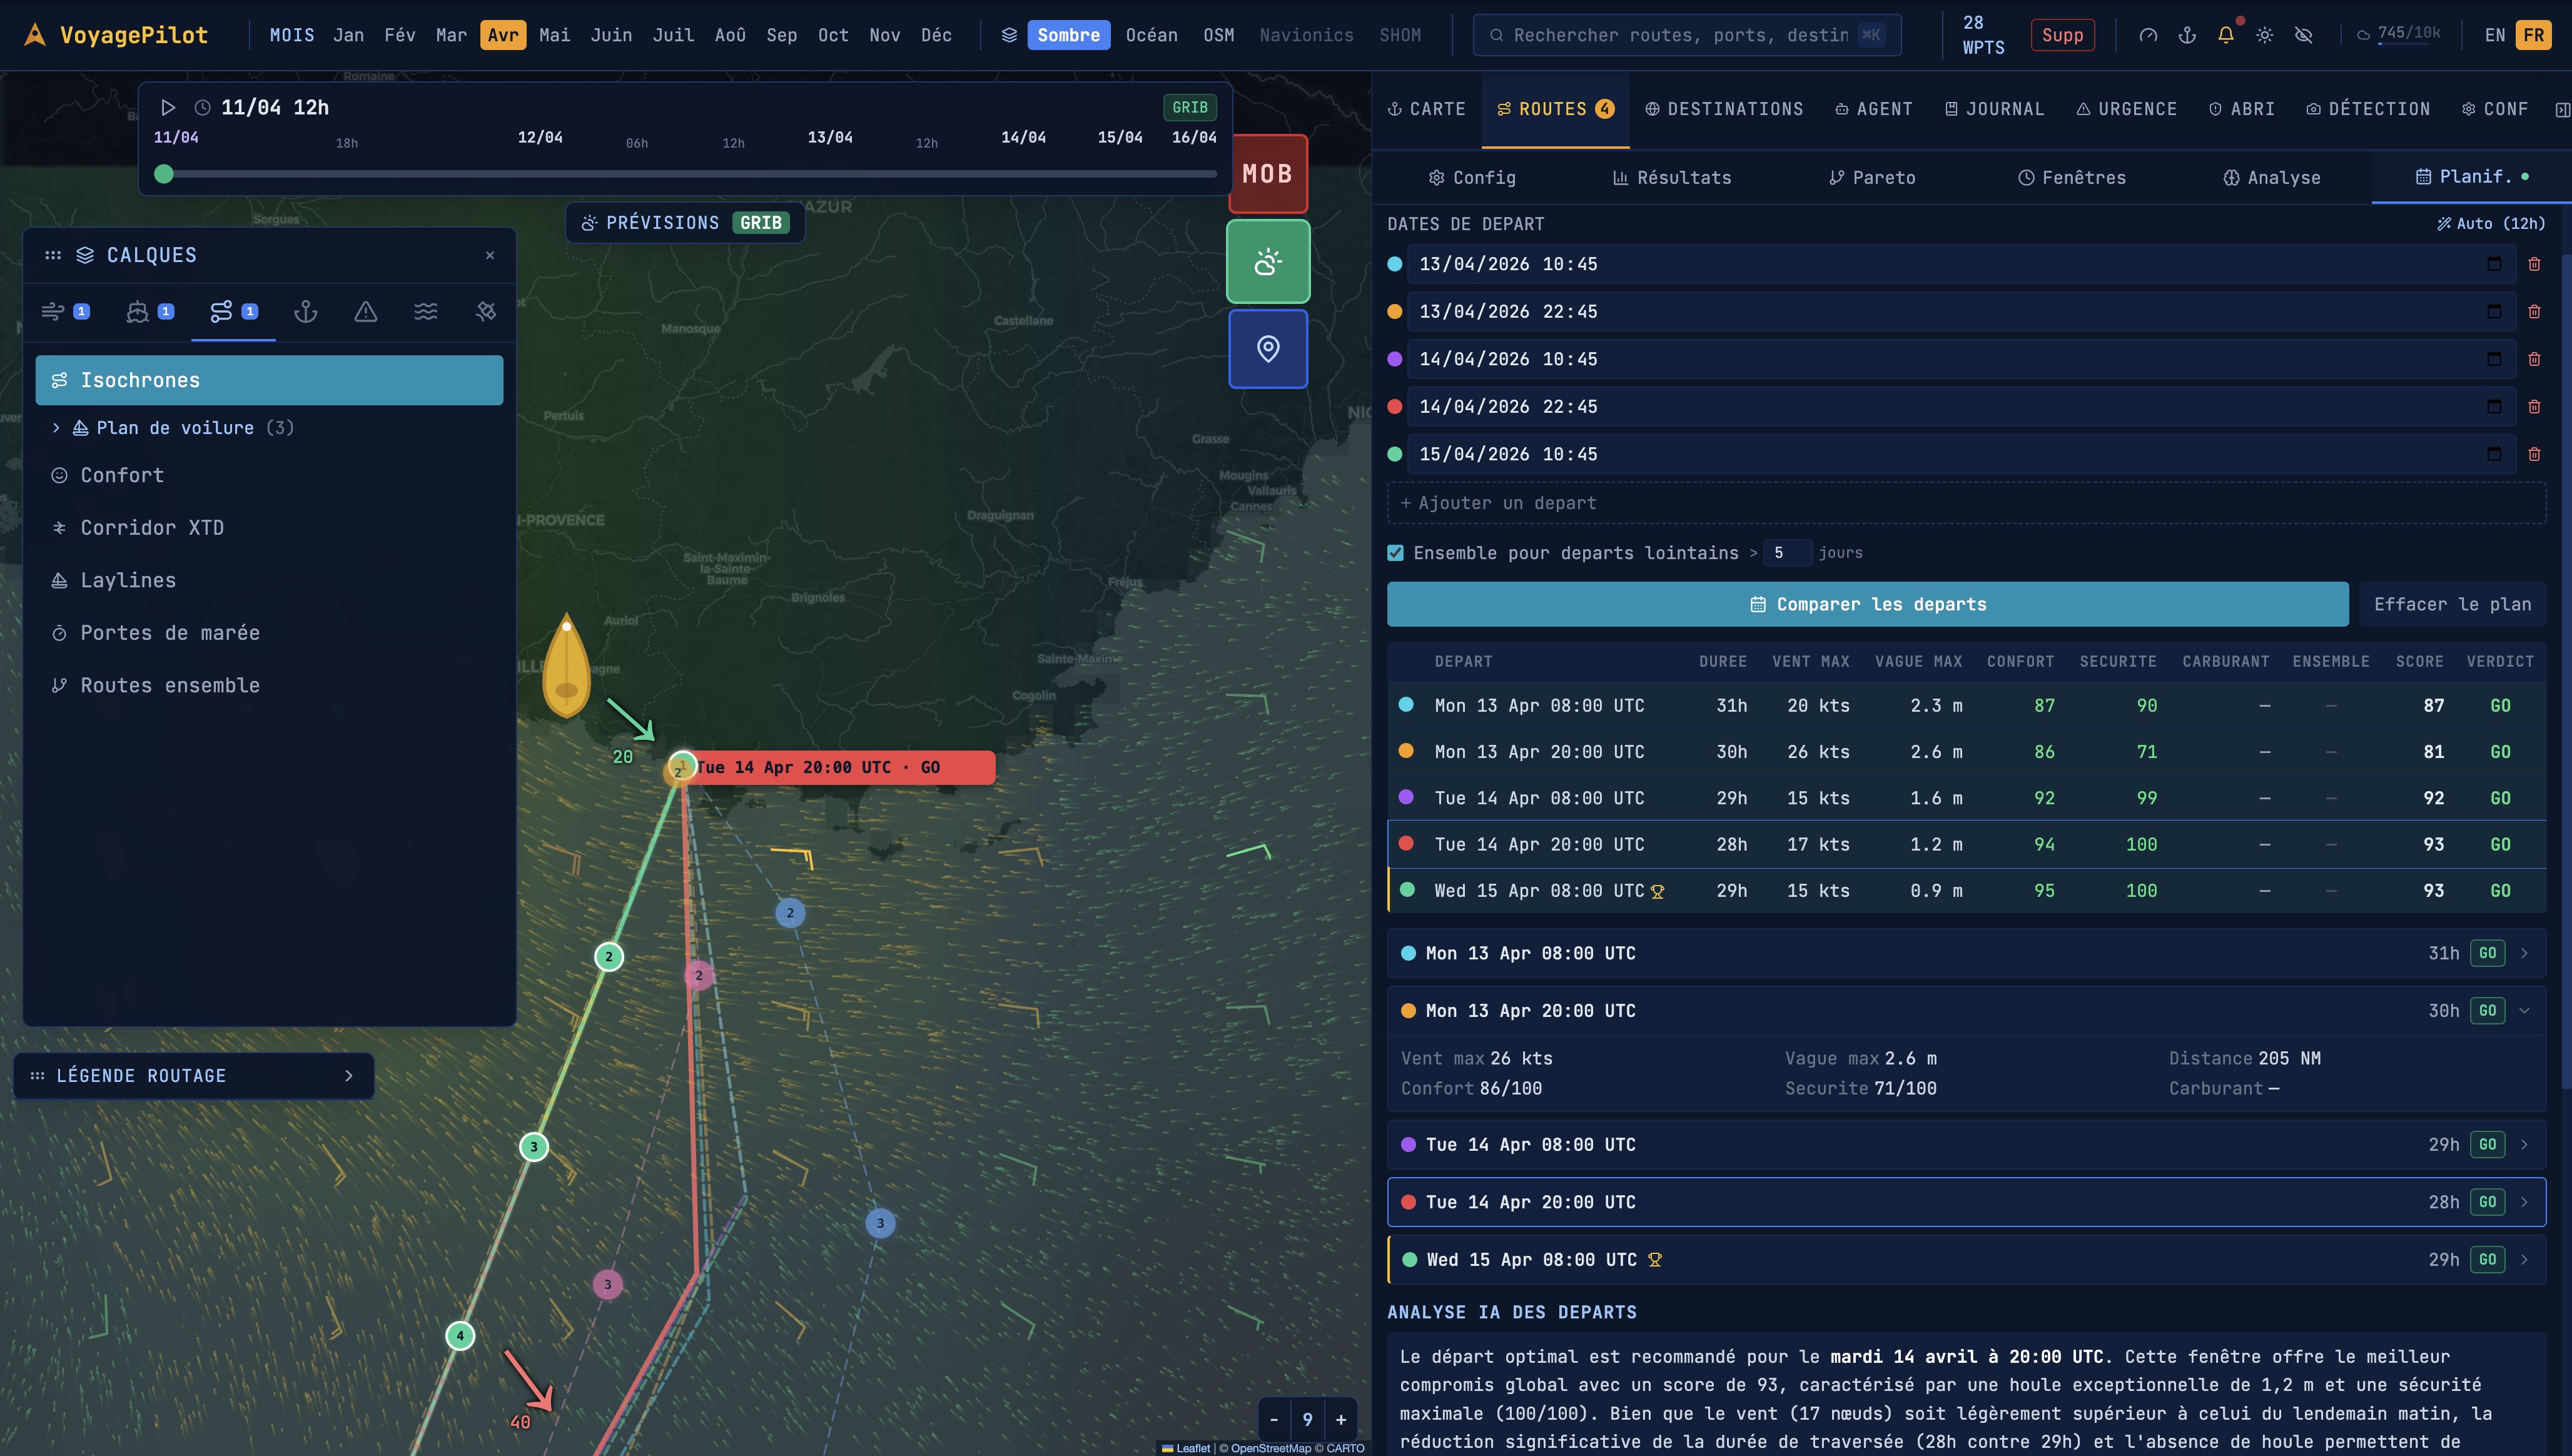This screenshot has width=2572, height=1456.
Task: Toggle the crossed-out eye visibility icon
Action: (2304, 35)
